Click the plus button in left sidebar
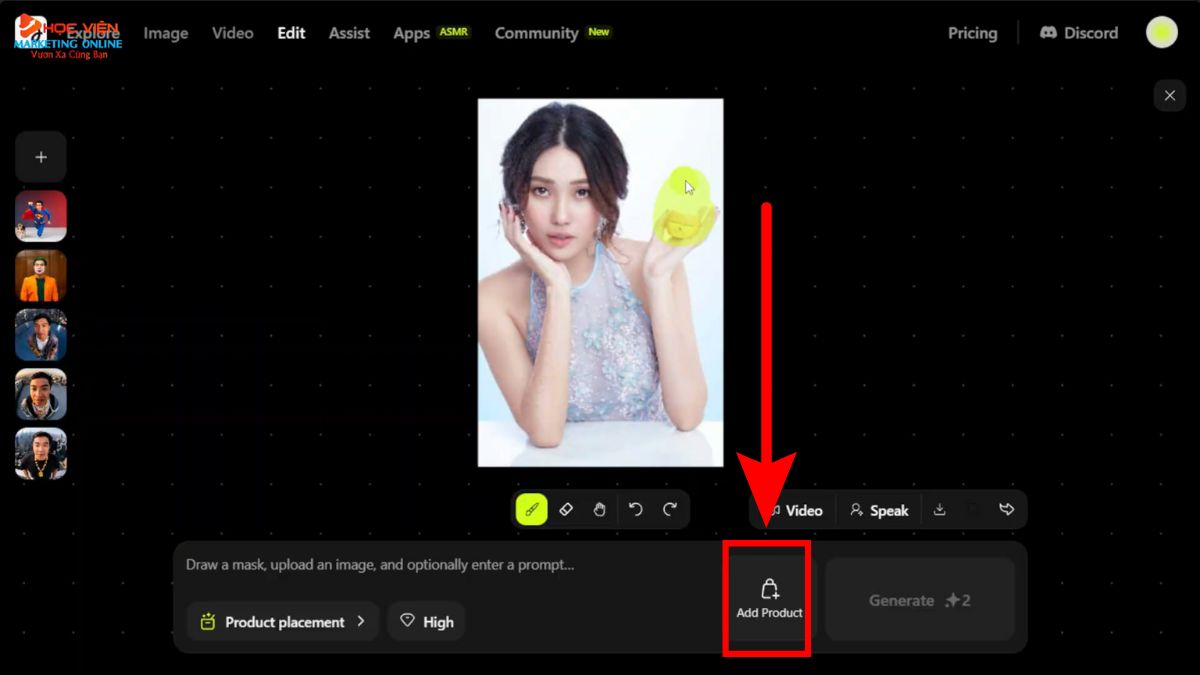 [41, 157]
